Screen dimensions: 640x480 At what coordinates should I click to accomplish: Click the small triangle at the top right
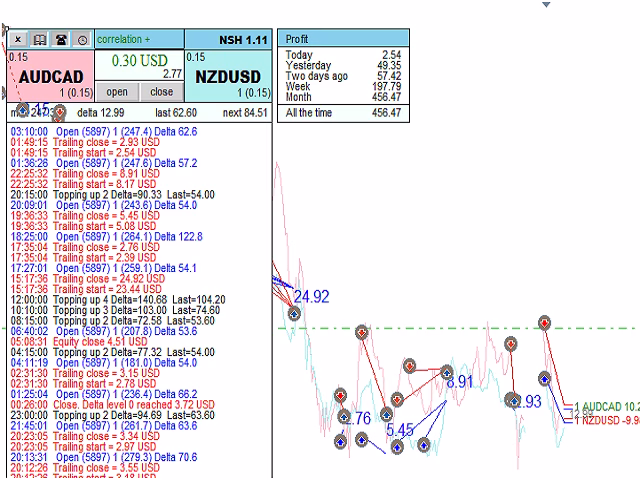(573, 5)
